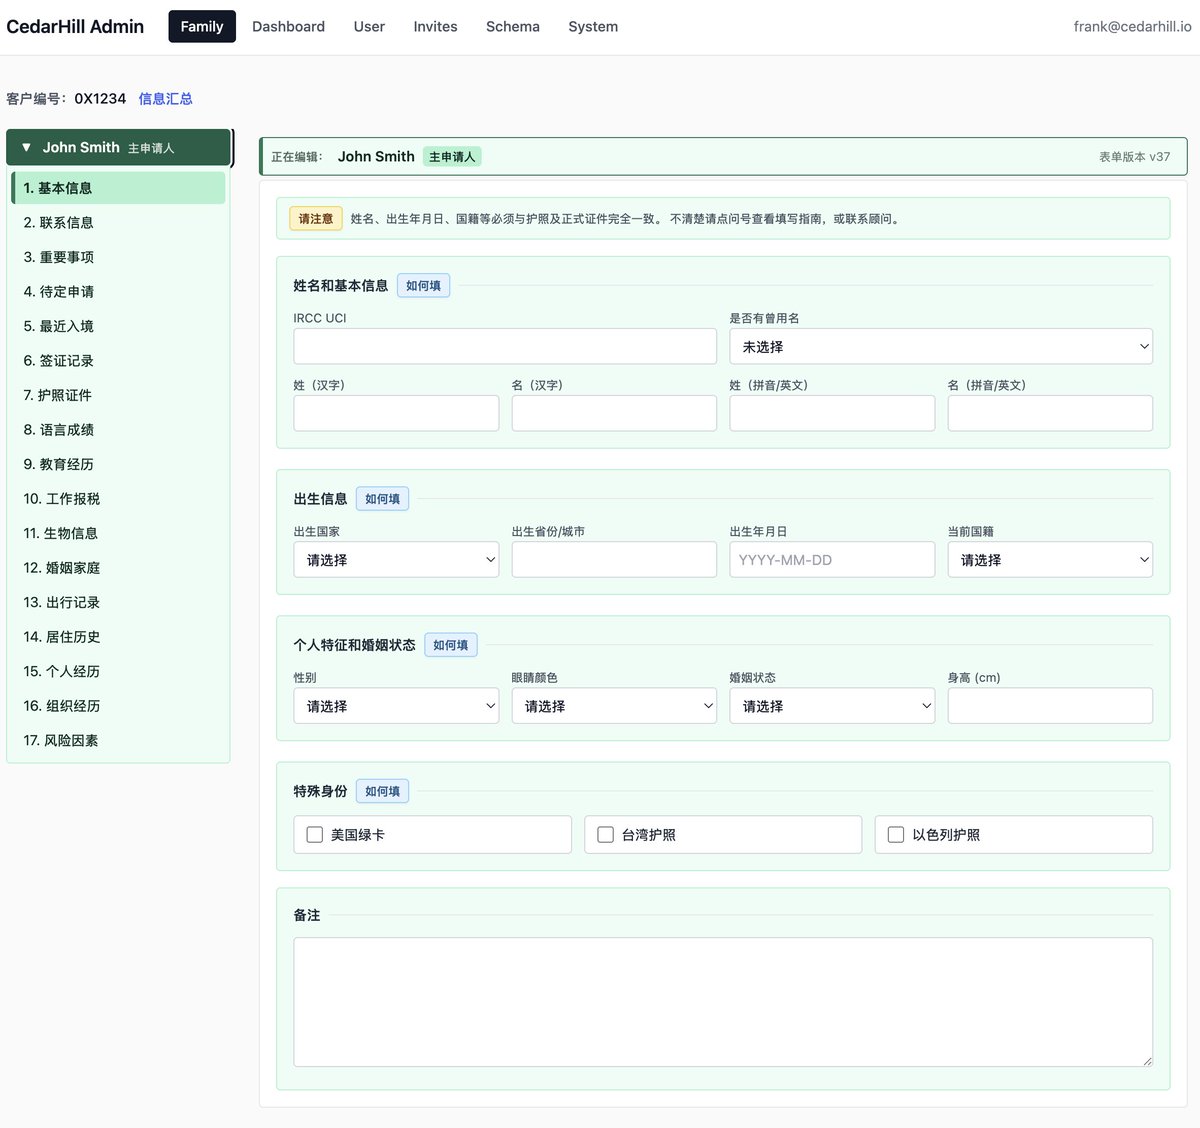Select 7. 护照证件 in sidebar
Viewport: 1200px width, 1128px height.
(118, 395)
